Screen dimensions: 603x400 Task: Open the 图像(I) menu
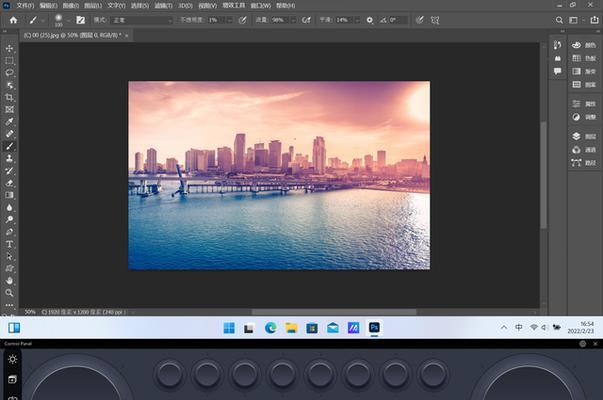71,5
